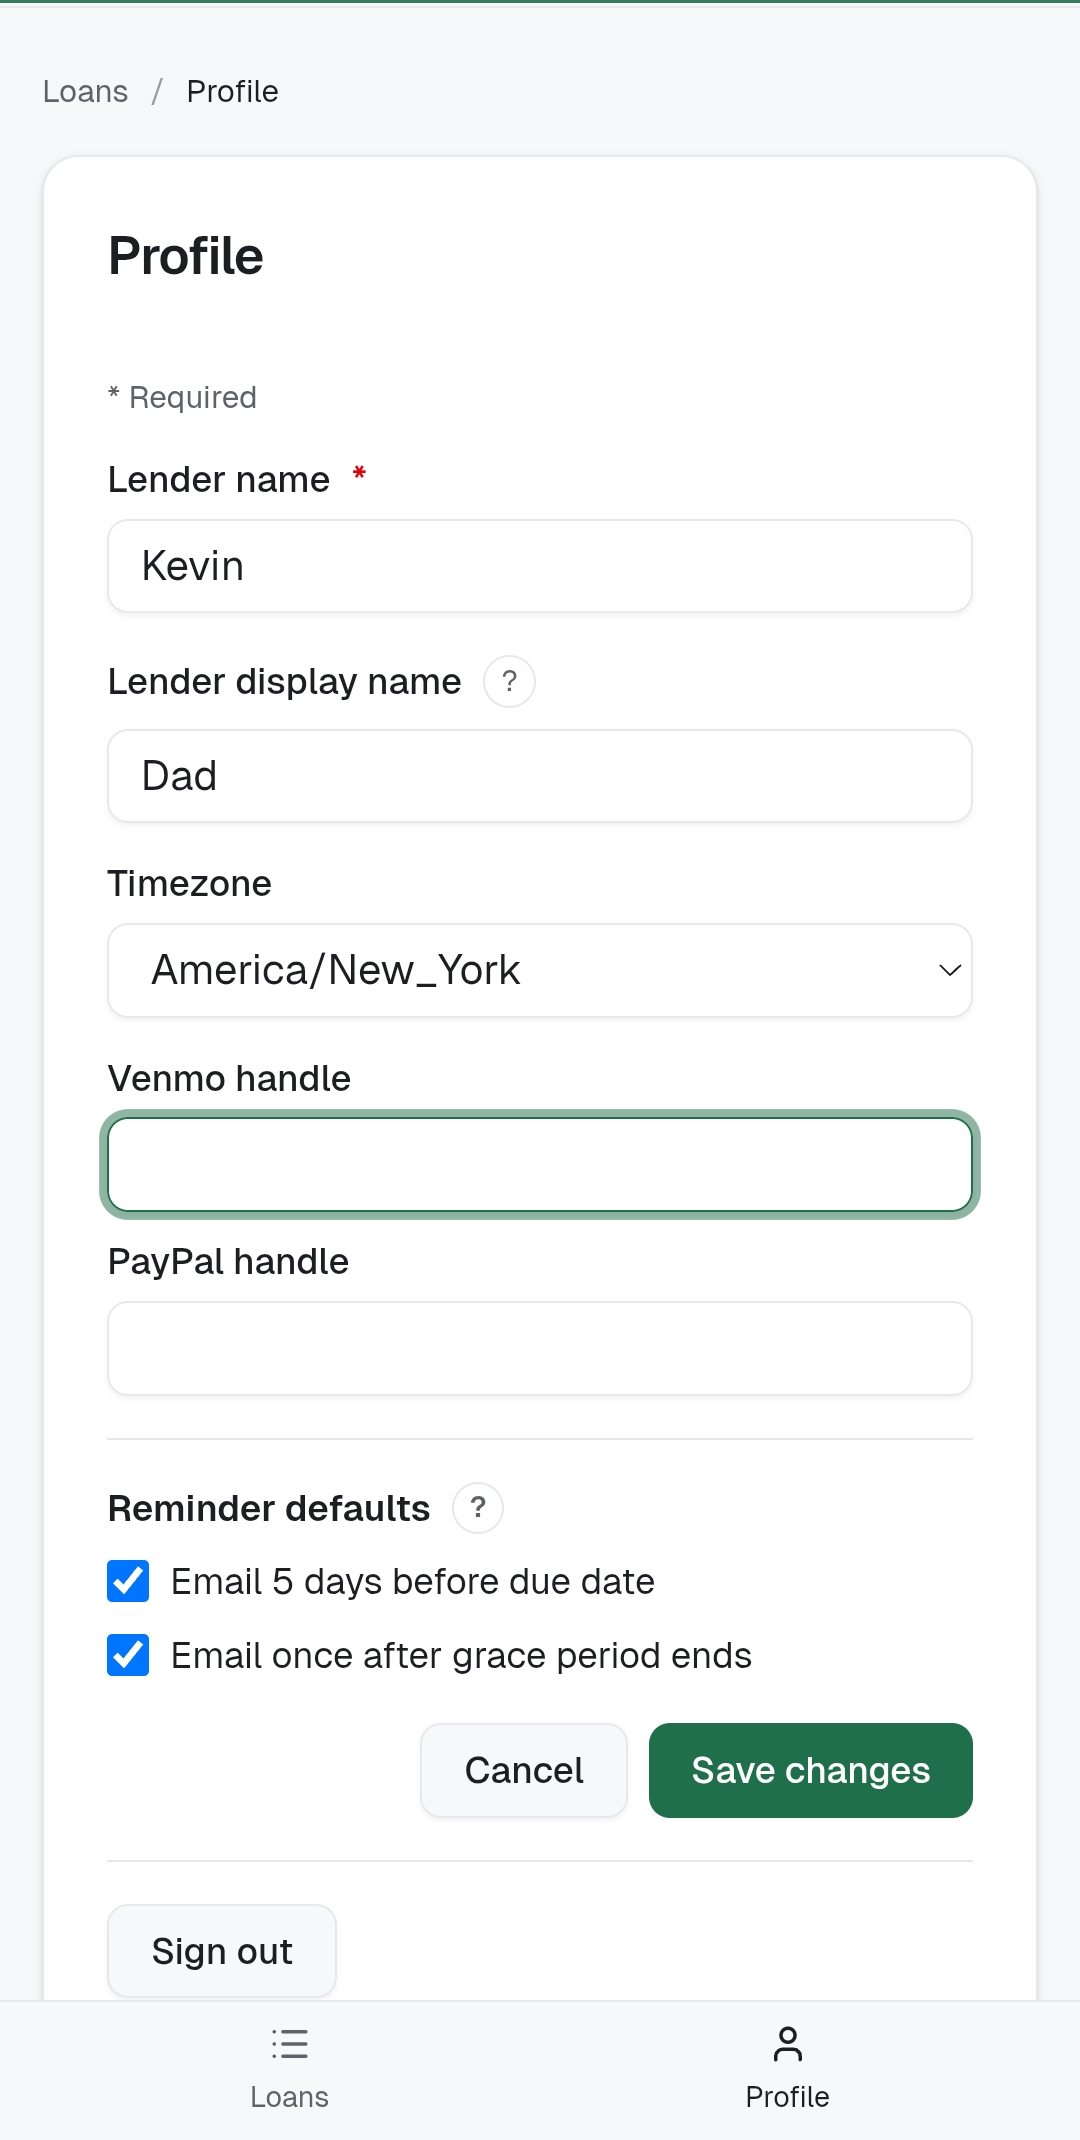Open the Reminder defaults help tooltip
1080x2140 pixels.
pyautogui.click(x=477, y=1508)
